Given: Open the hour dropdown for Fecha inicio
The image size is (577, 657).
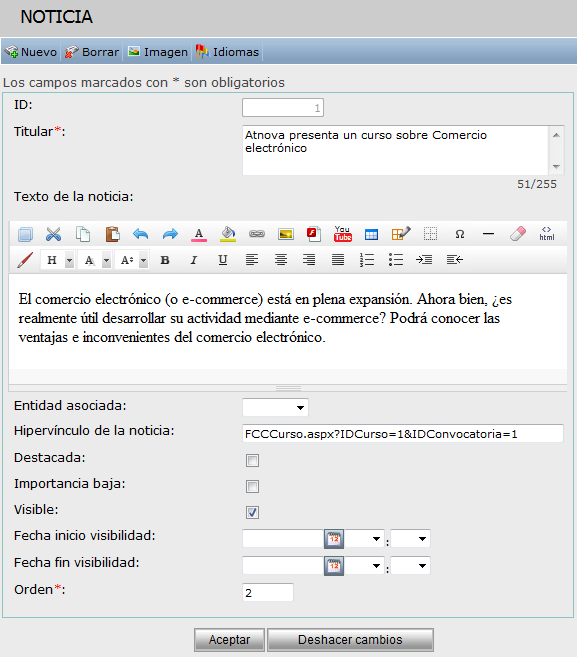Looking at the screenshot, I should [x=365, y=539].
